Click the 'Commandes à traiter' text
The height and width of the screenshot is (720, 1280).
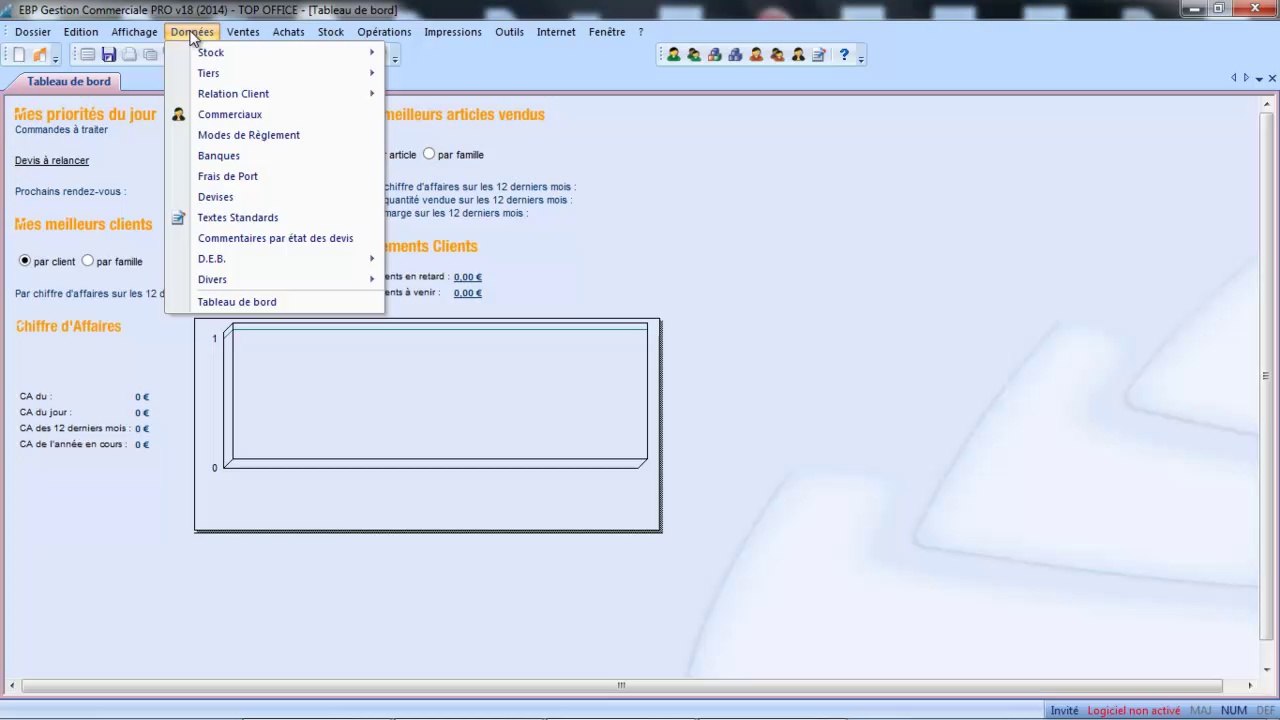click(61, 130)
